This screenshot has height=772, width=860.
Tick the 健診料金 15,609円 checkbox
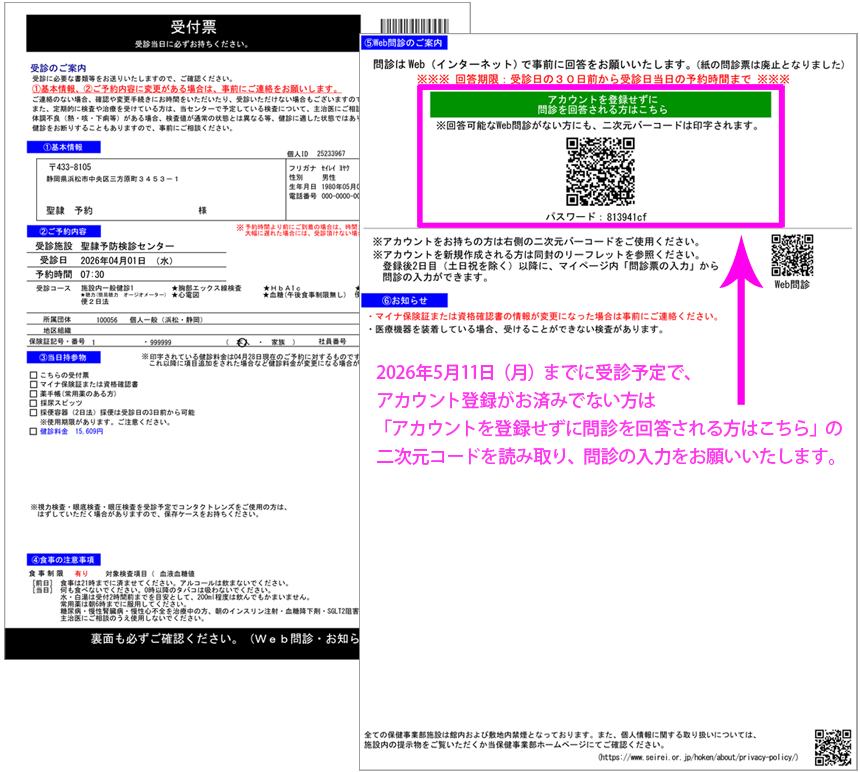tap(33, 432)
